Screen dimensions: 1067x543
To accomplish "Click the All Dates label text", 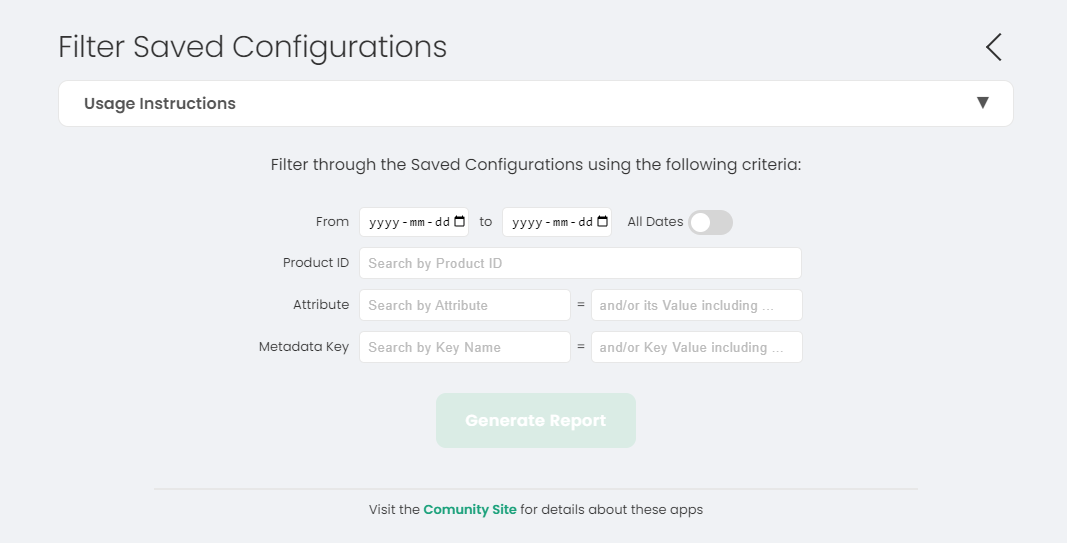I will (x=655, y=222).
